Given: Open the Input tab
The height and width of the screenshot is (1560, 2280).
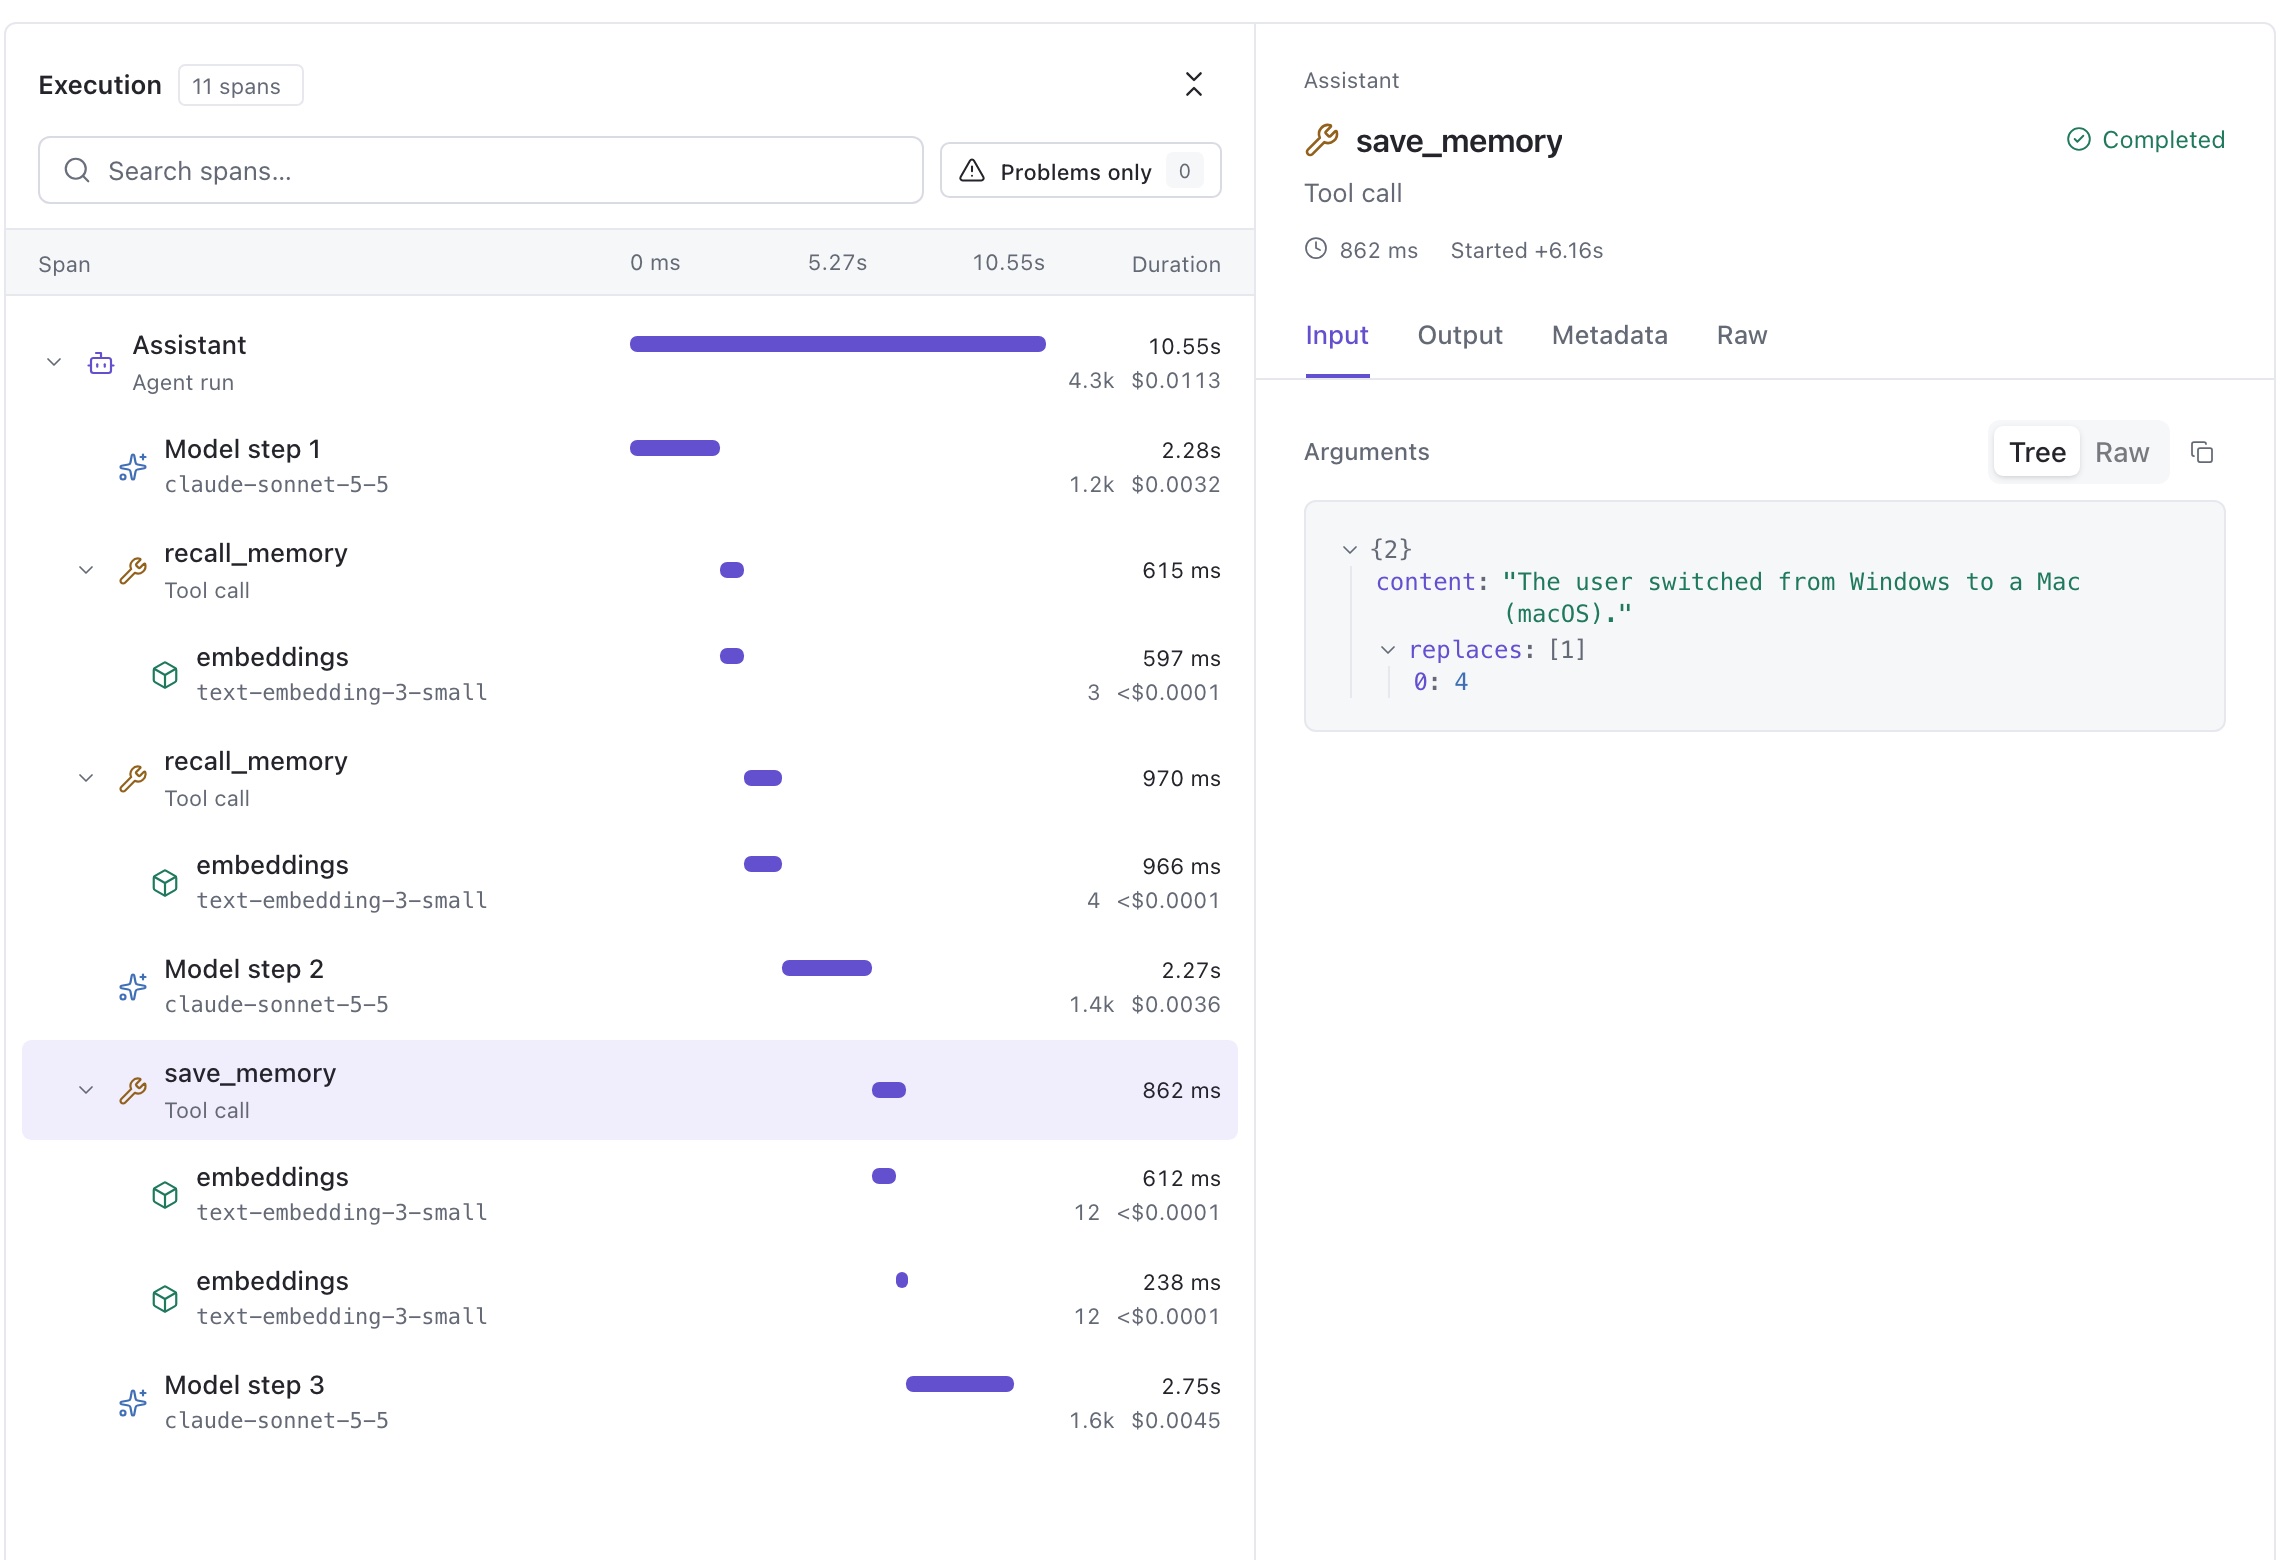Looking at the screenshot, I should 1337,336.
